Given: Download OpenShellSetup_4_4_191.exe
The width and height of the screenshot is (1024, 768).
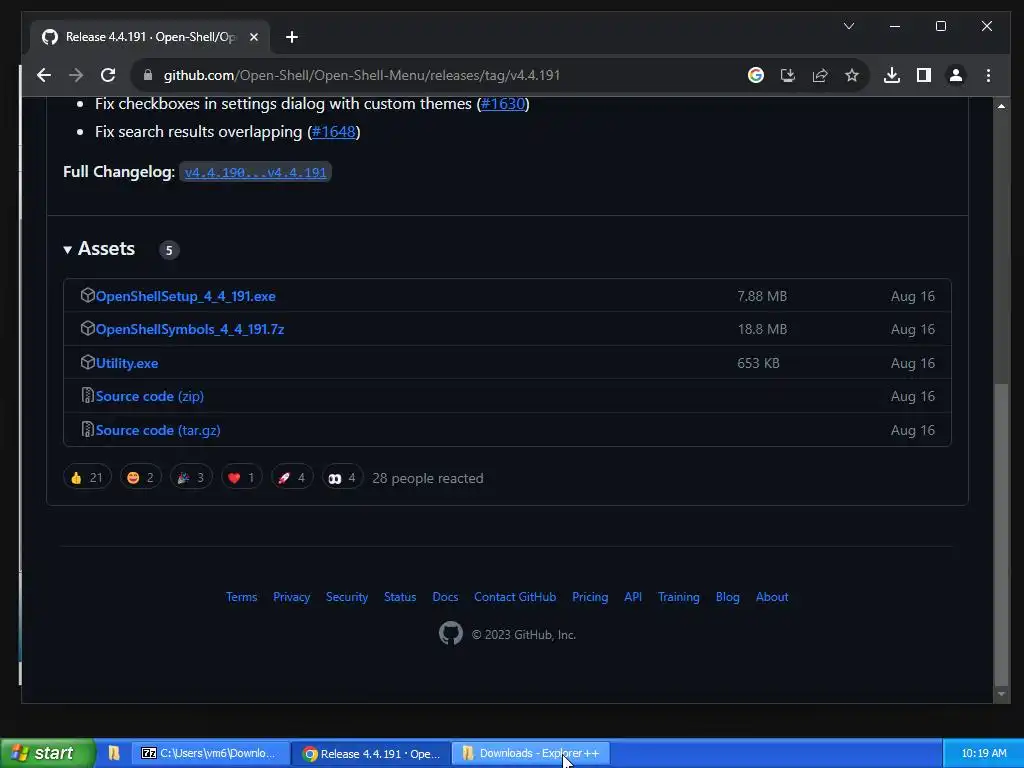Looking at the screenshot, I should (185, 296).
